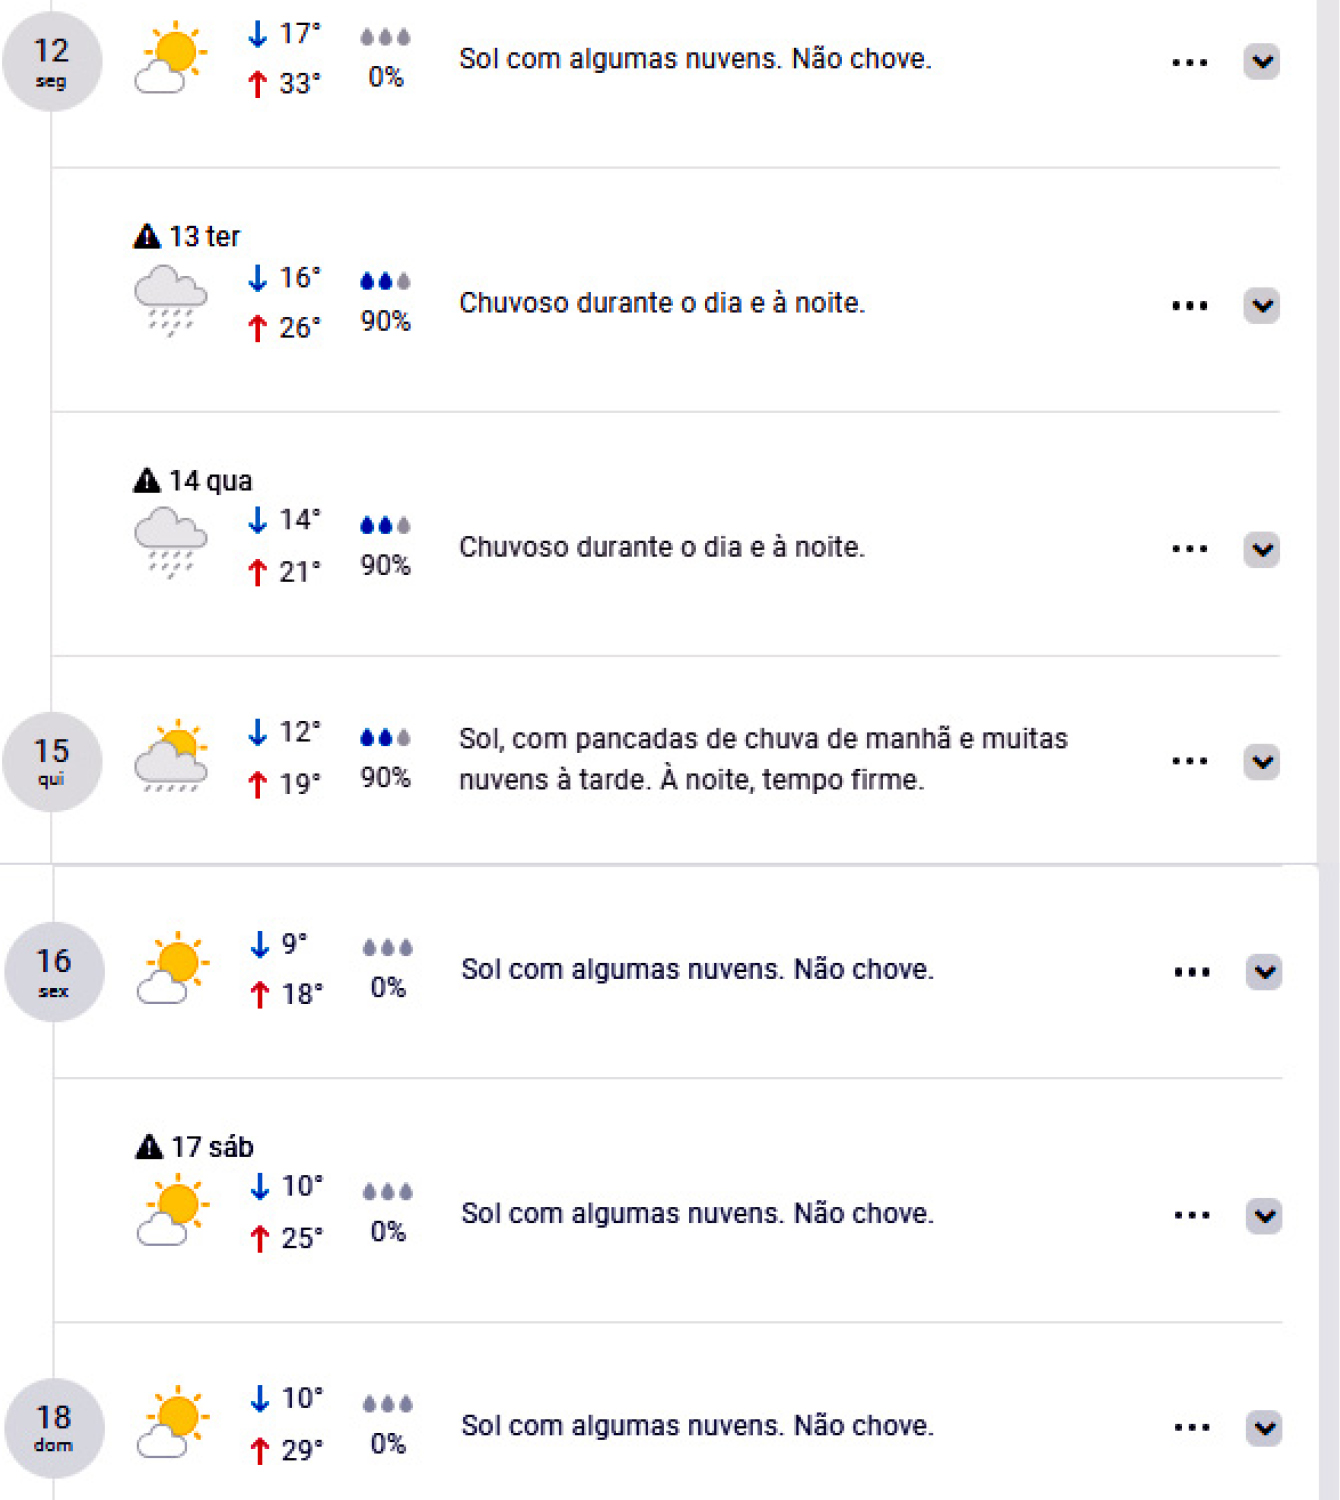
Task: Click the sun-and-cloud icon for Monday 12
Action: tap(170, 59)
